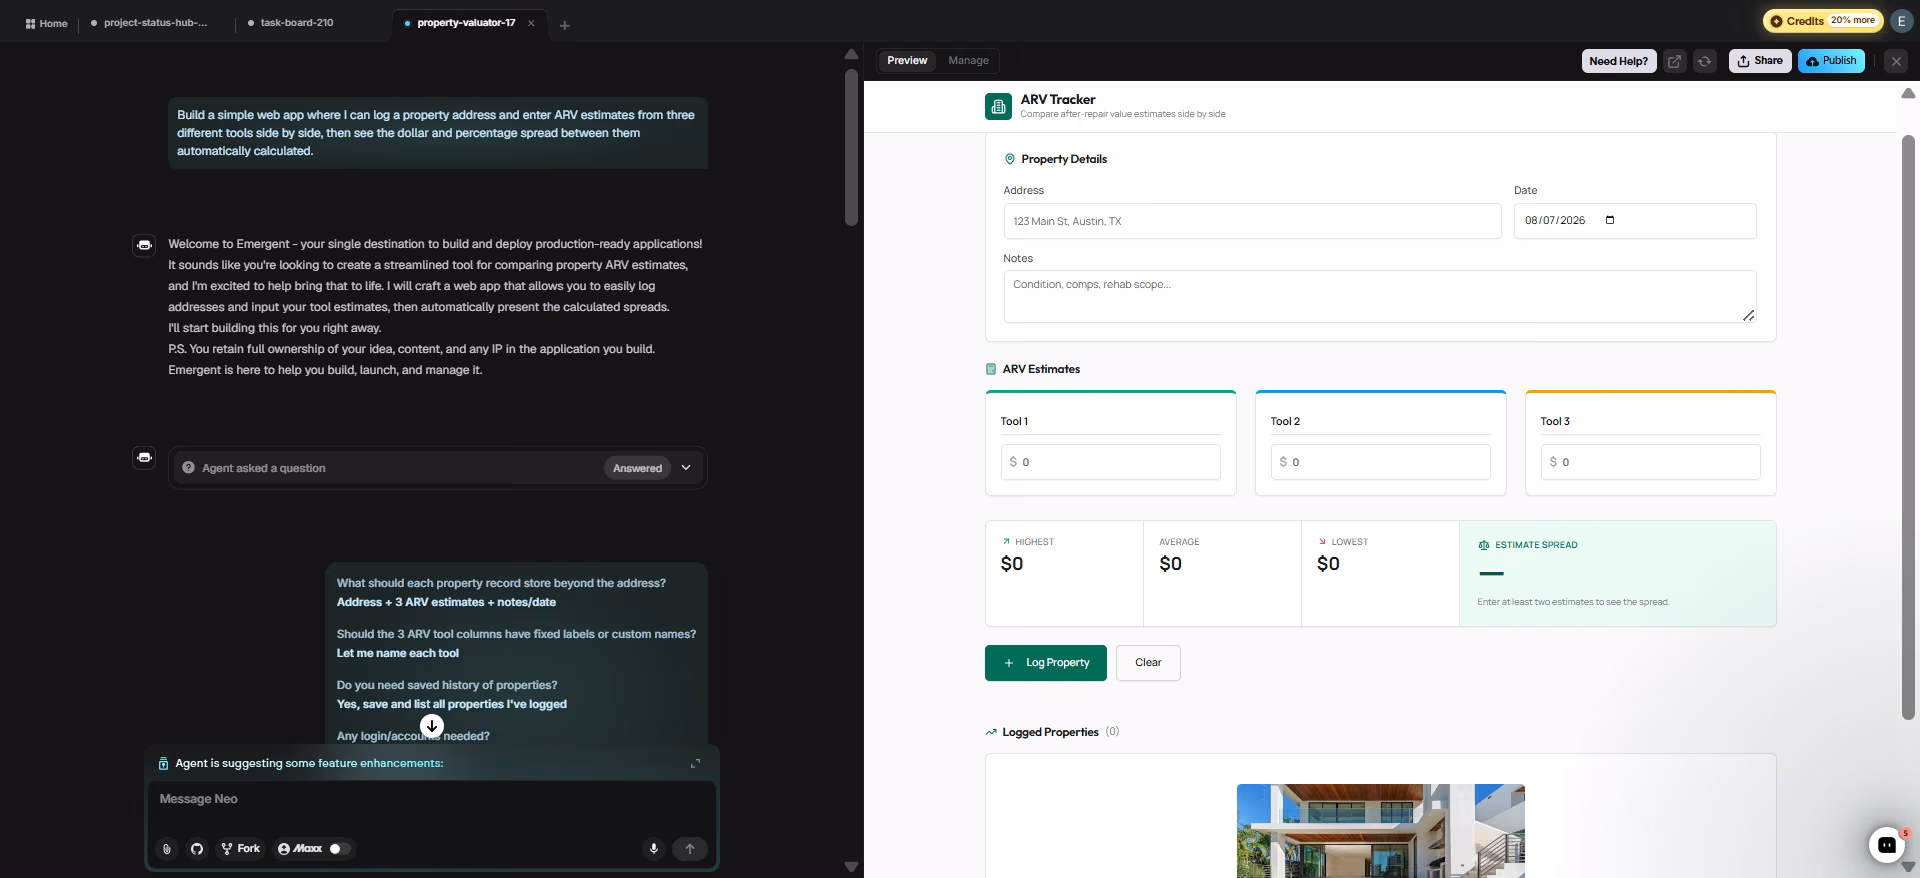Viewport: 1920px width, 878px height.
Task: Click the Fork button
Action: pyautogui.click(x=240, y=848)
